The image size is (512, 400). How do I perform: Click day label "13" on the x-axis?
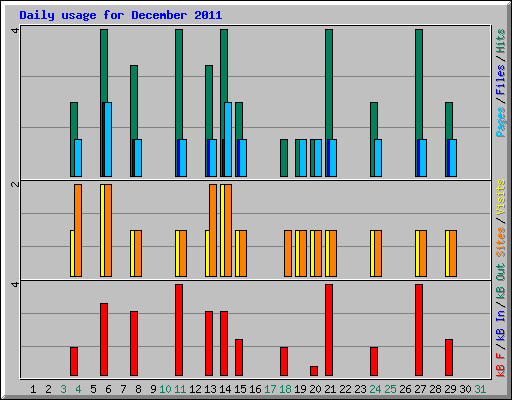click(210, 389)
